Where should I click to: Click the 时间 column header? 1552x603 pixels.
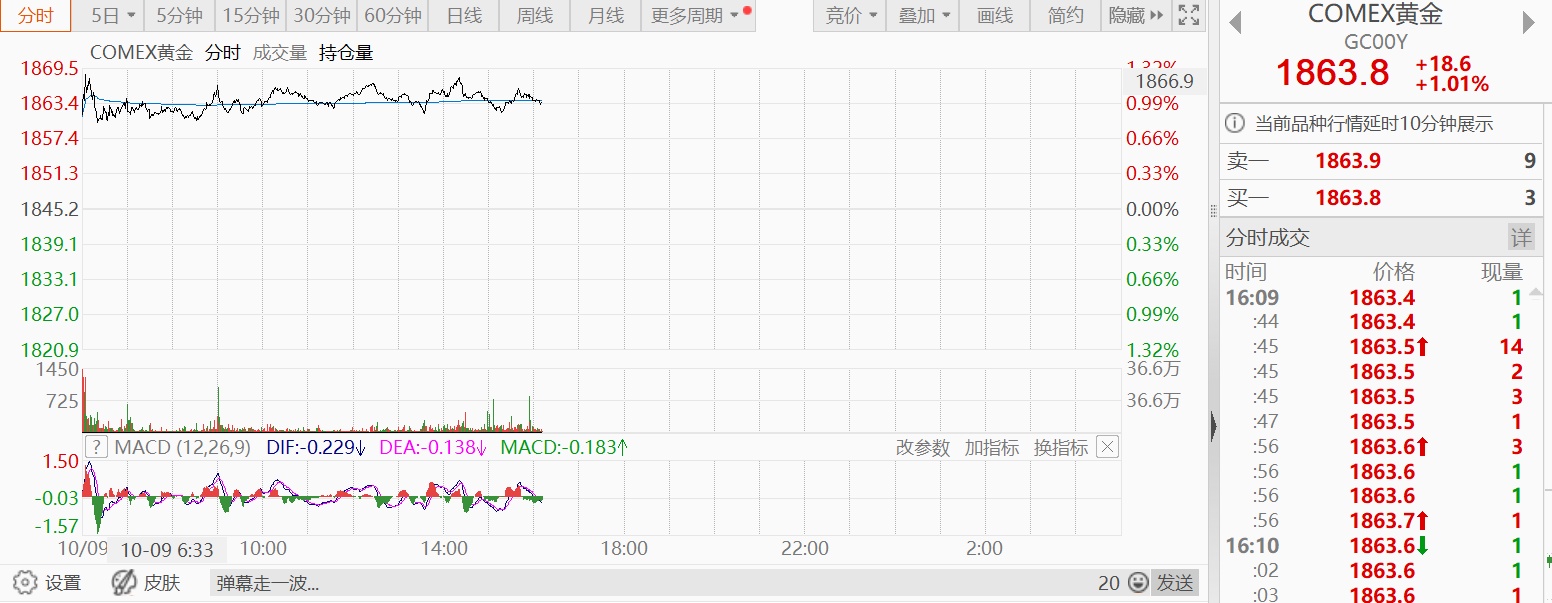tap(1246, 272)
